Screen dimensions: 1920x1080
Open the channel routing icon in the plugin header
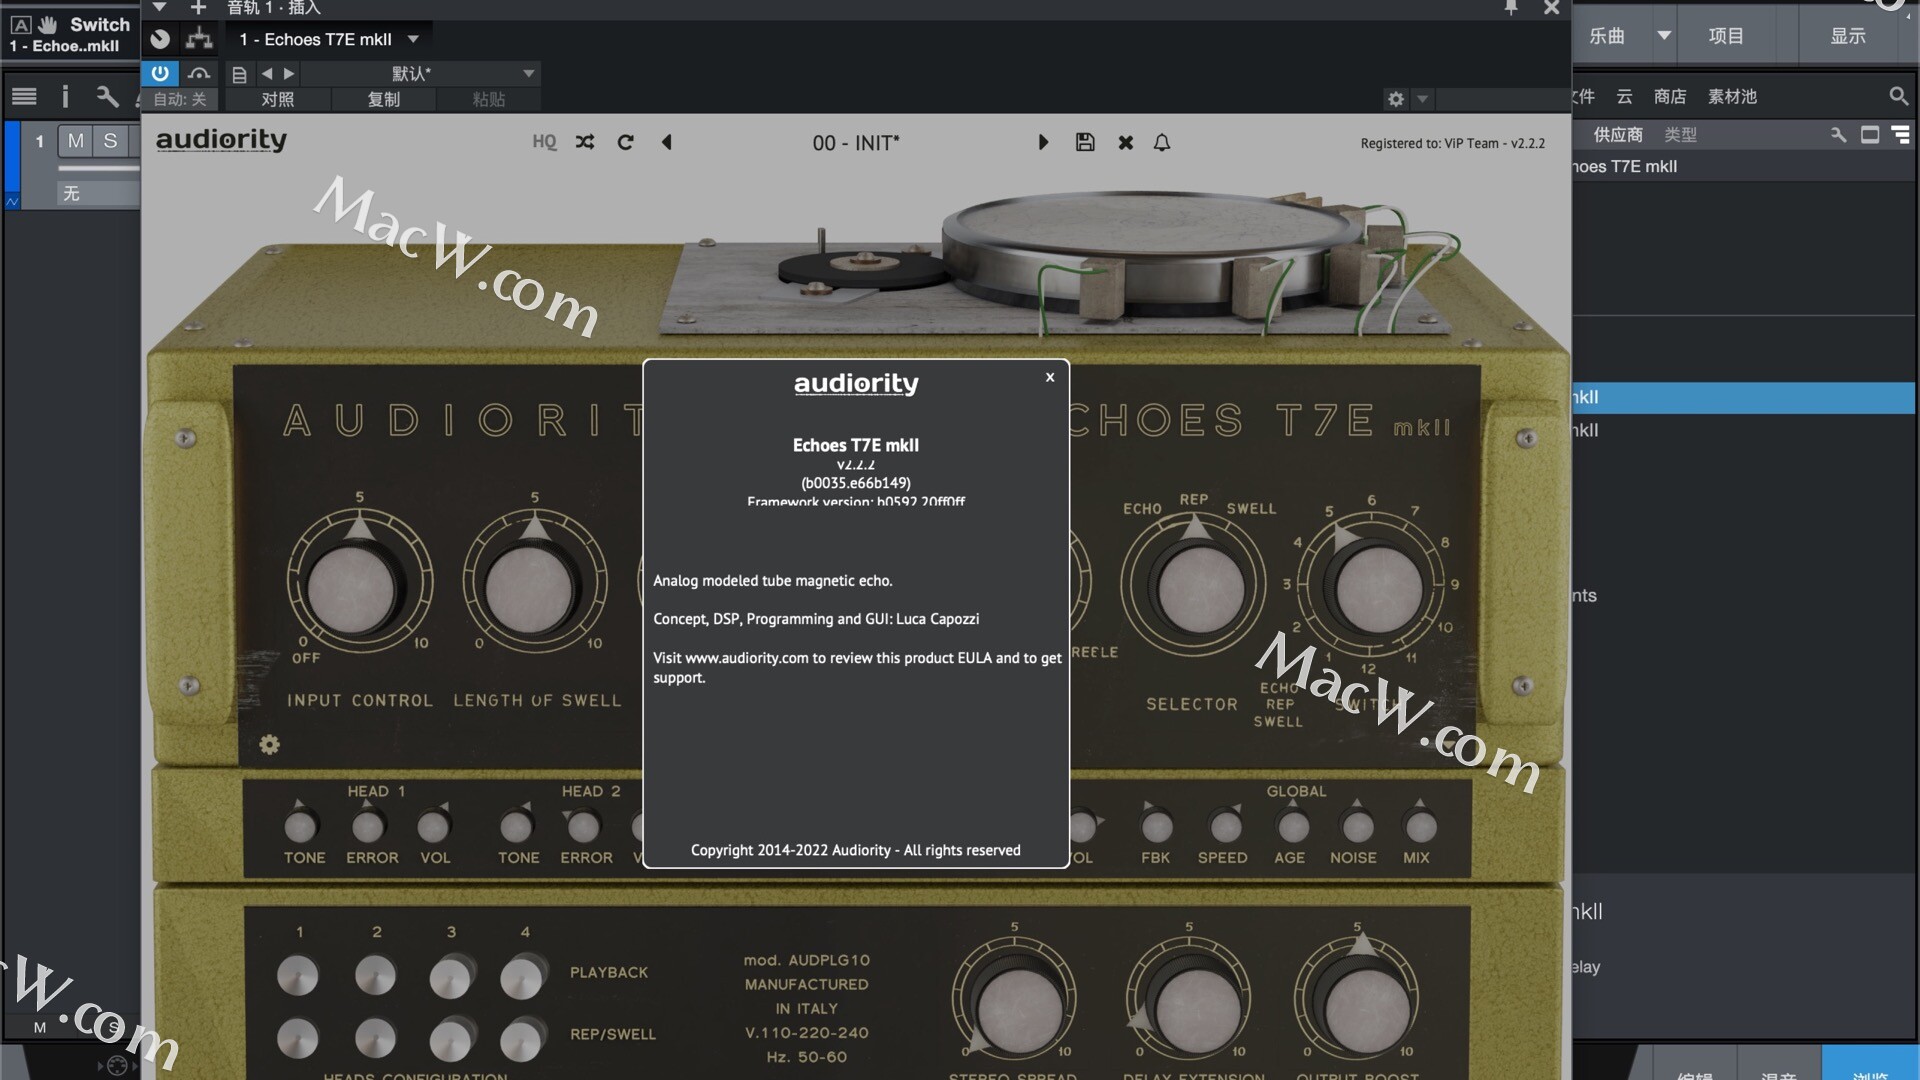pos(199,39)
